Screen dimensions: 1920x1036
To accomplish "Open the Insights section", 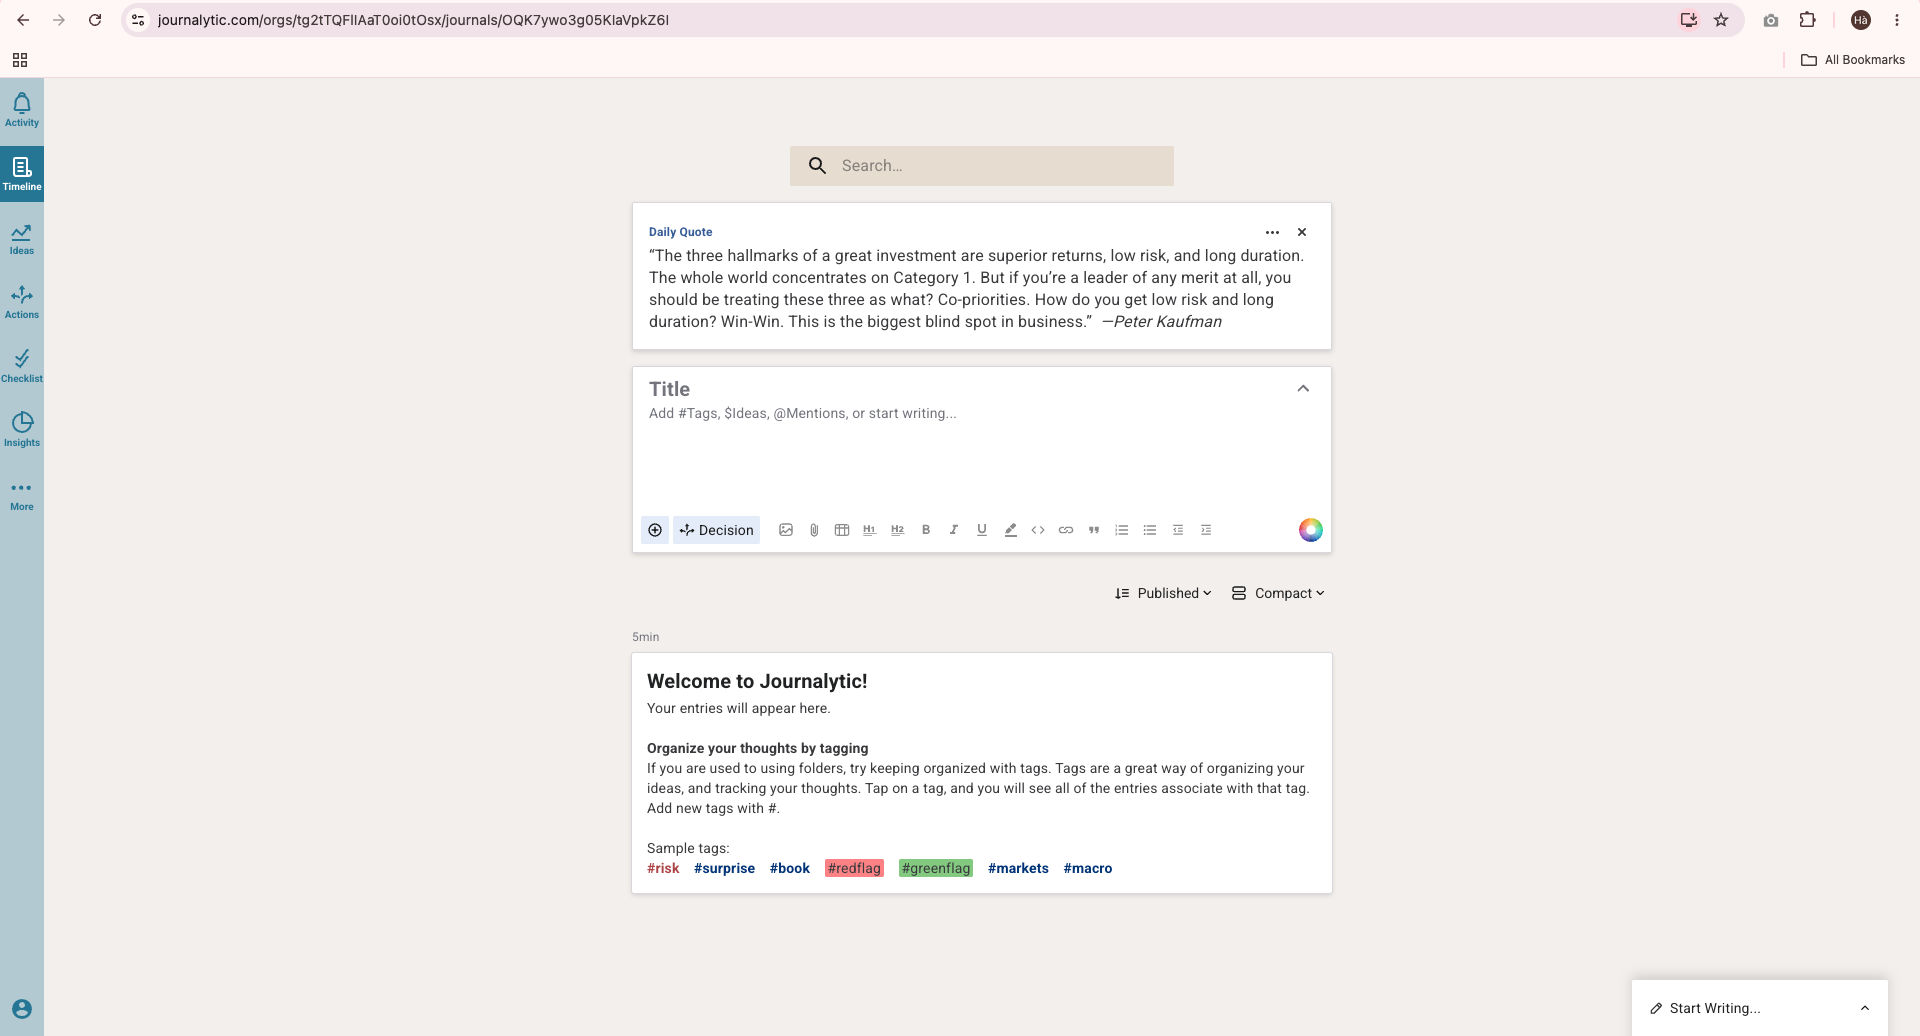I will coord(22,430).
